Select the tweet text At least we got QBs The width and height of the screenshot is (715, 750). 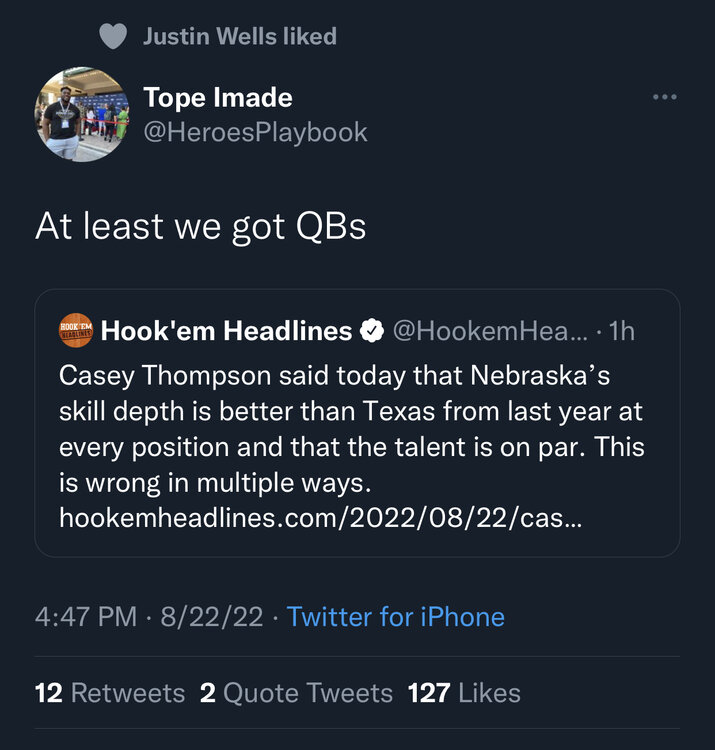[x=201, y=227]
